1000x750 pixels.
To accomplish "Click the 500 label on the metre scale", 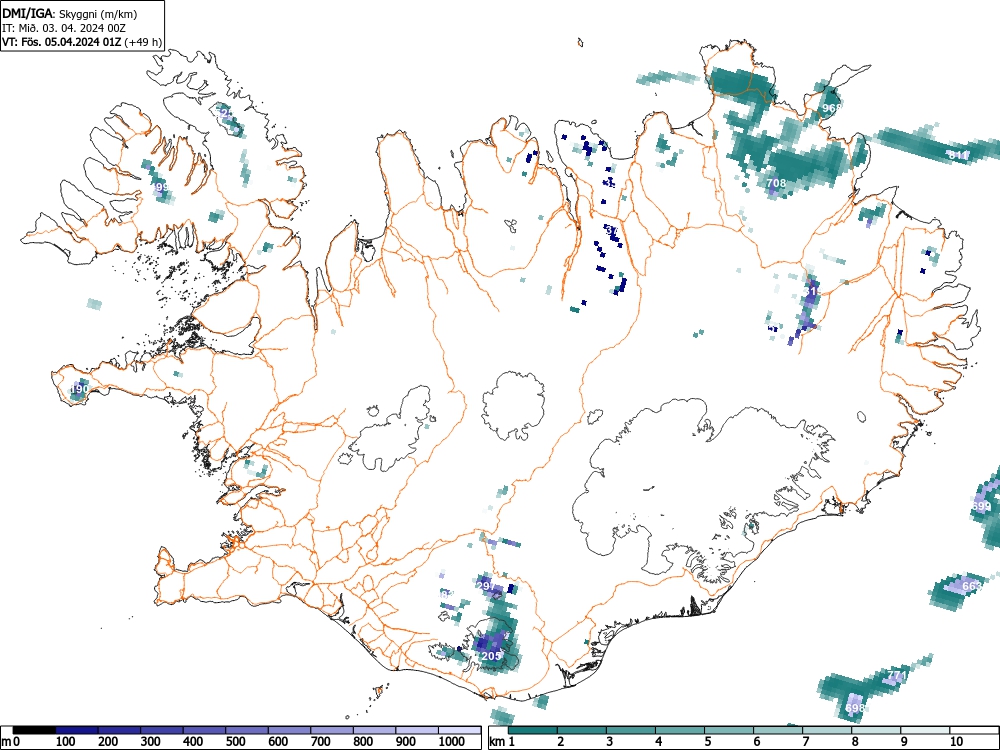I will pyautogui.click(x=236, y=742).
